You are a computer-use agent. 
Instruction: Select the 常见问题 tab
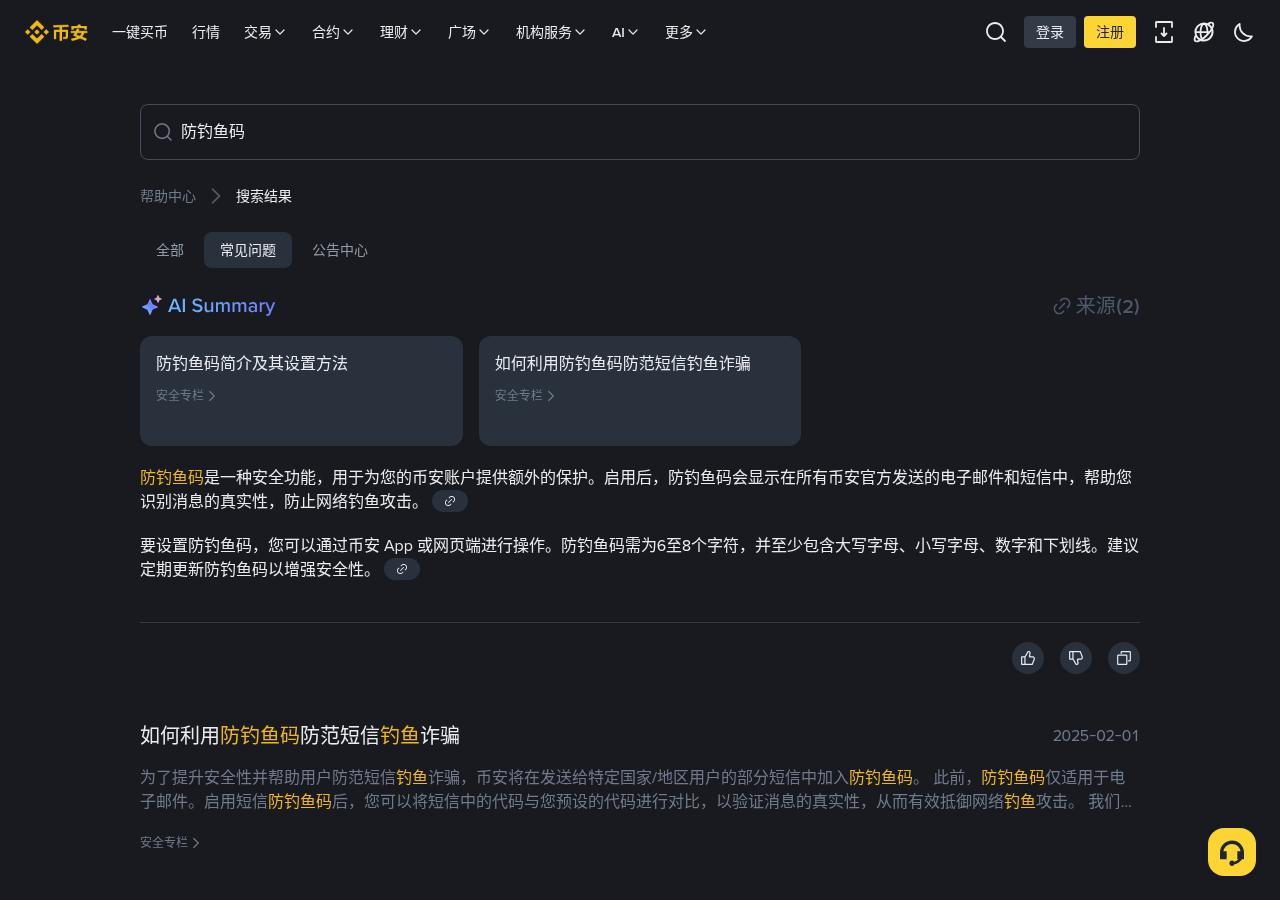[248, 250]
